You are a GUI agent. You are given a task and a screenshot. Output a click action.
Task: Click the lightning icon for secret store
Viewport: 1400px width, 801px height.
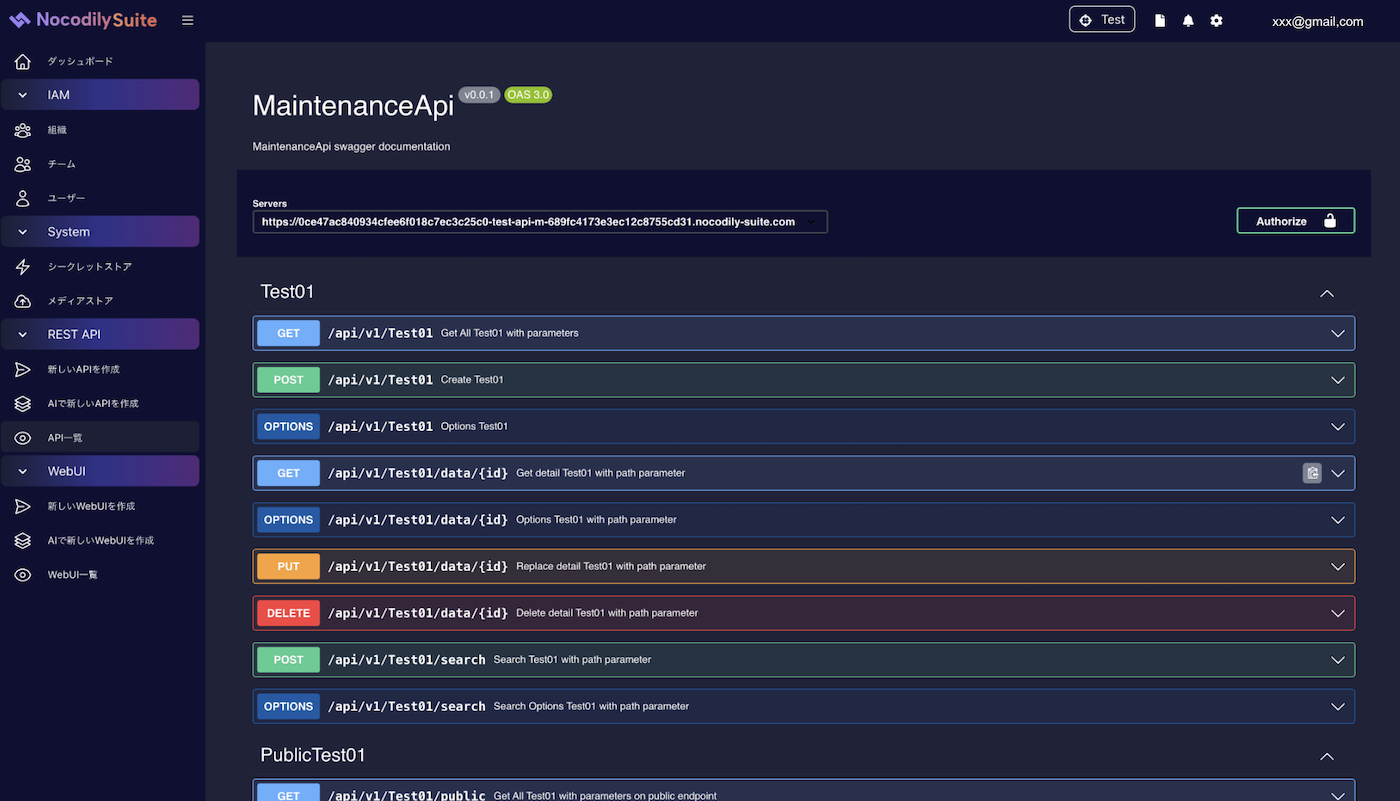point(23,267)
